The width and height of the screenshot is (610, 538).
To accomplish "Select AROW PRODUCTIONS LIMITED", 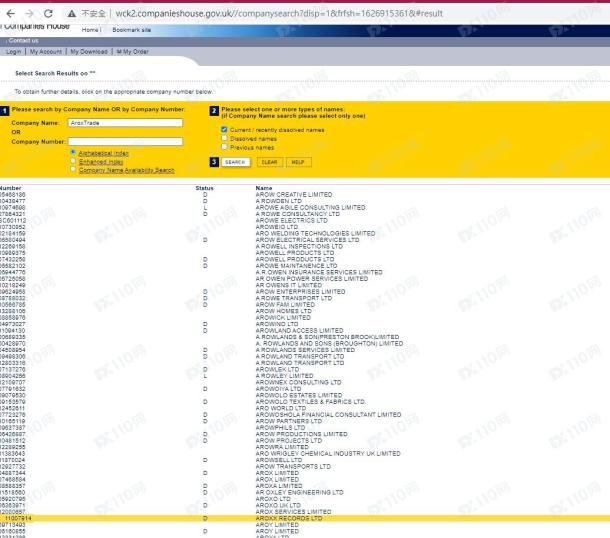I will click(x=301, y=434).
